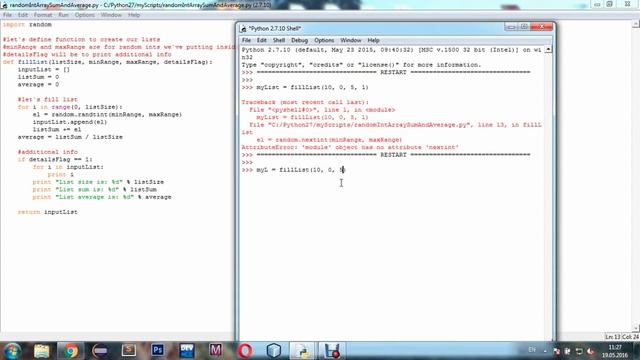Viewport: 640px width, 360px height.
Task: Minimize the Python Shell window
Action: click(x=510, y=27)
